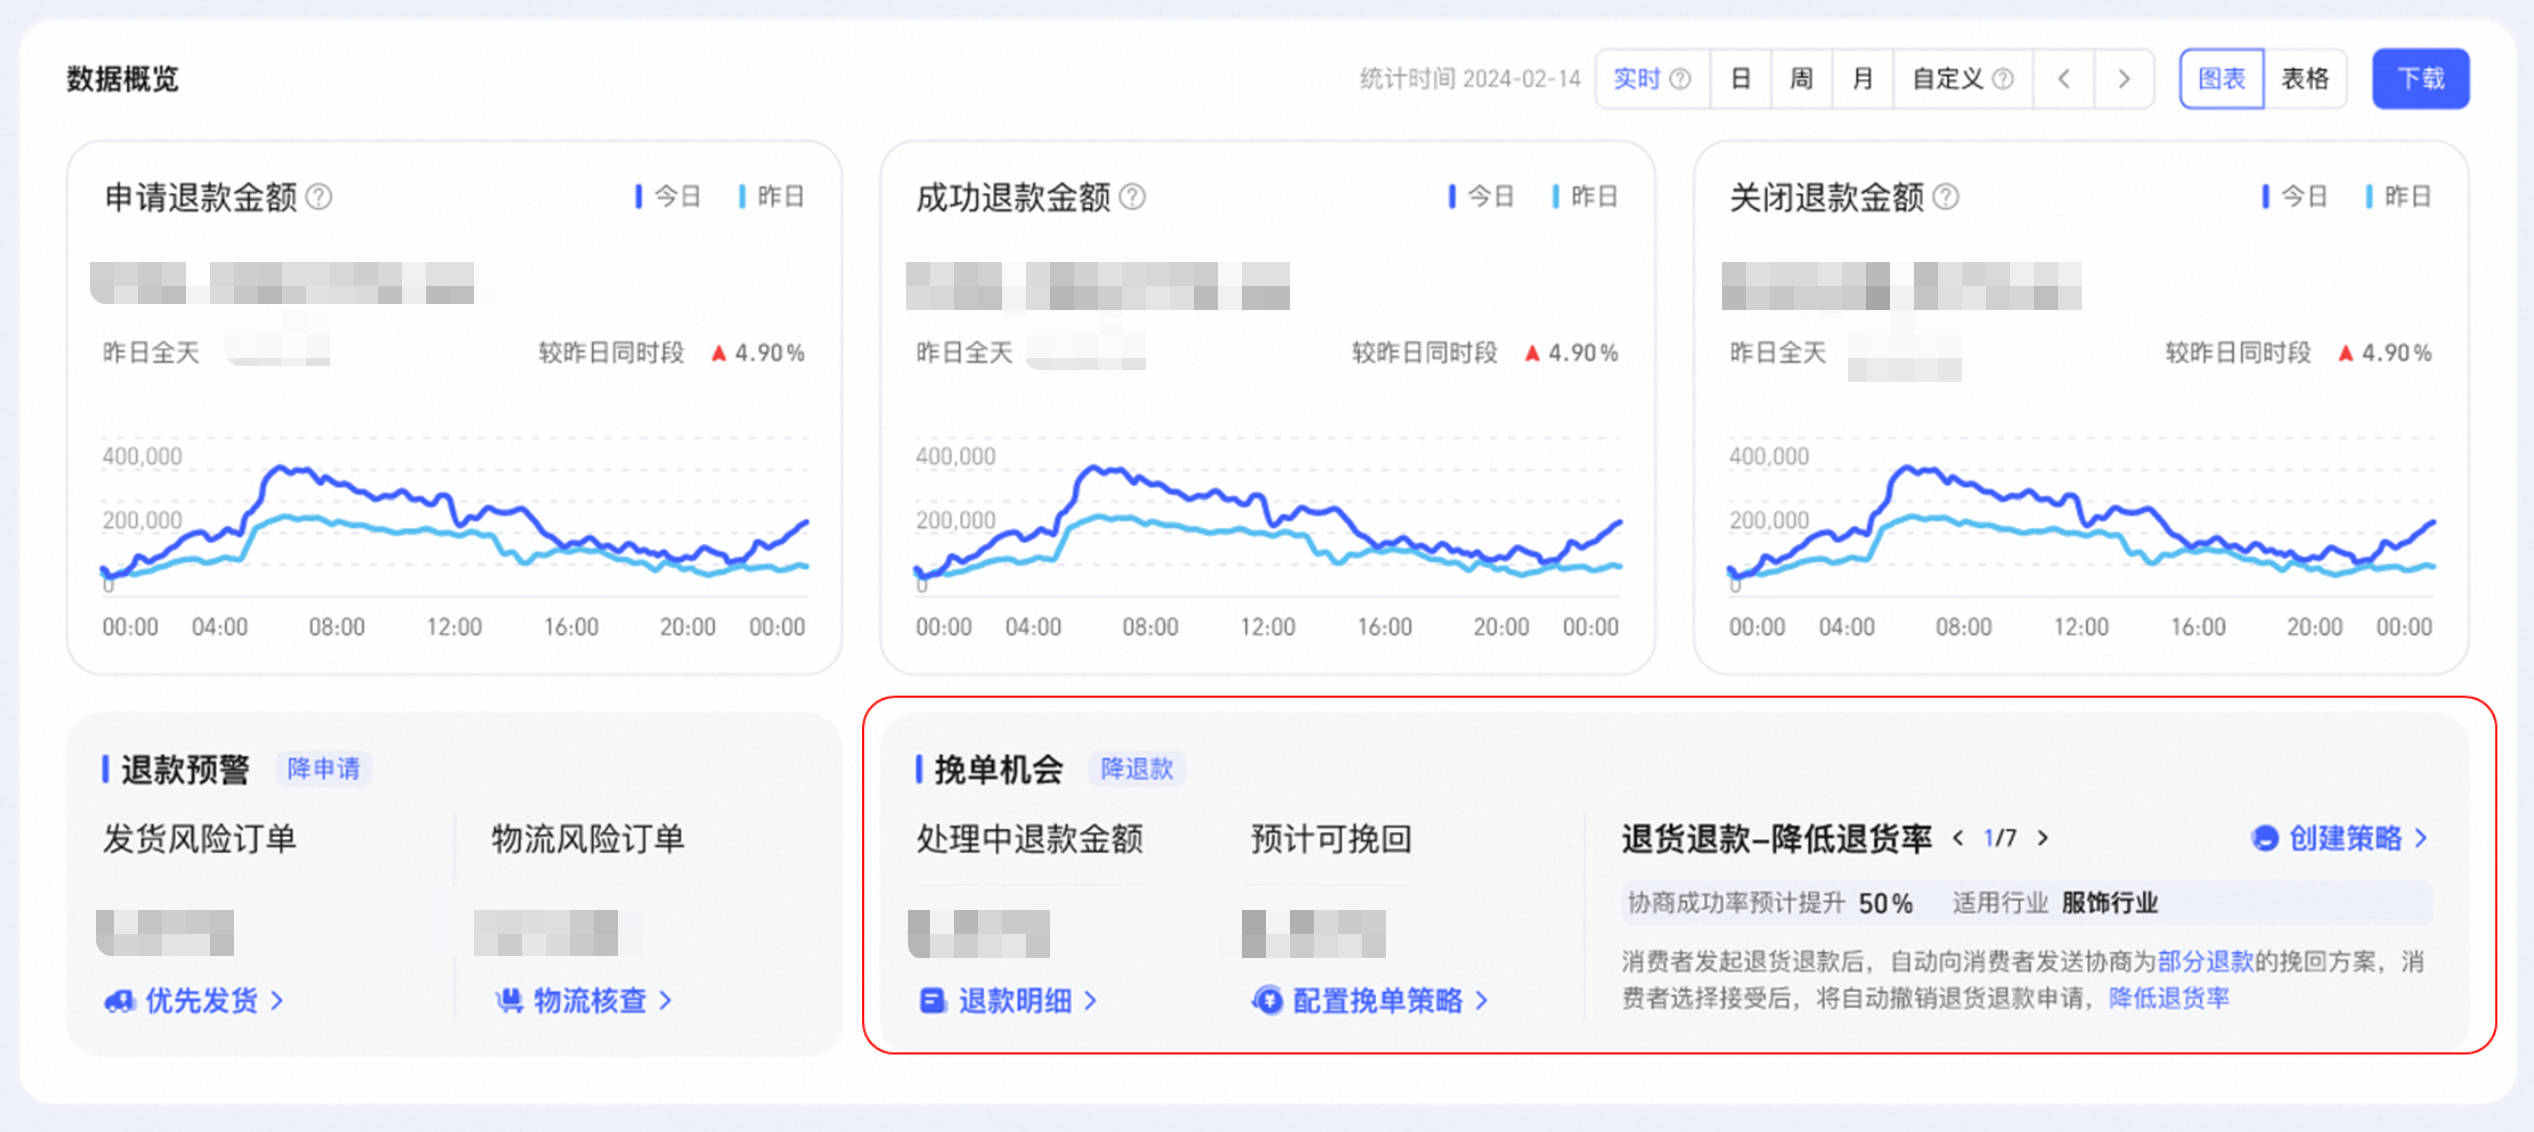Go to next period arrow
Viewport: 2534px width, 1132px height.
2124,79
